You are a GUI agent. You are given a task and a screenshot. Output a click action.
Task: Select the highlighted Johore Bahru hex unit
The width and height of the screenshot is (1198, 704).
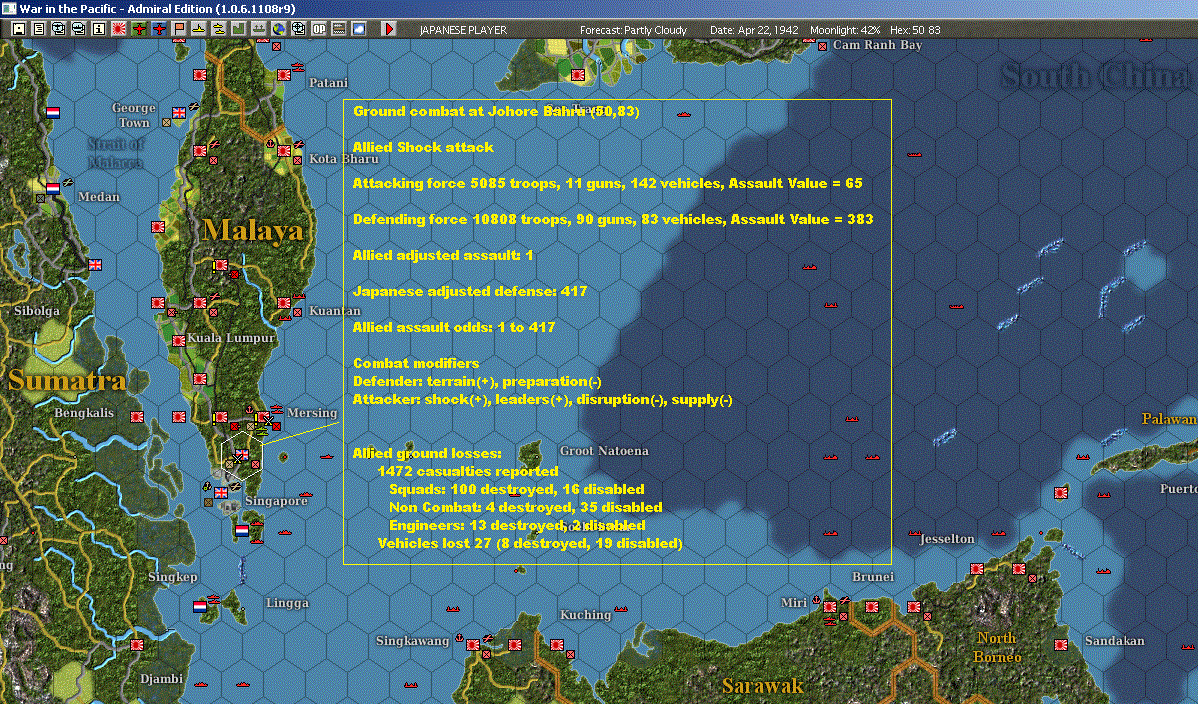[241, 456]
